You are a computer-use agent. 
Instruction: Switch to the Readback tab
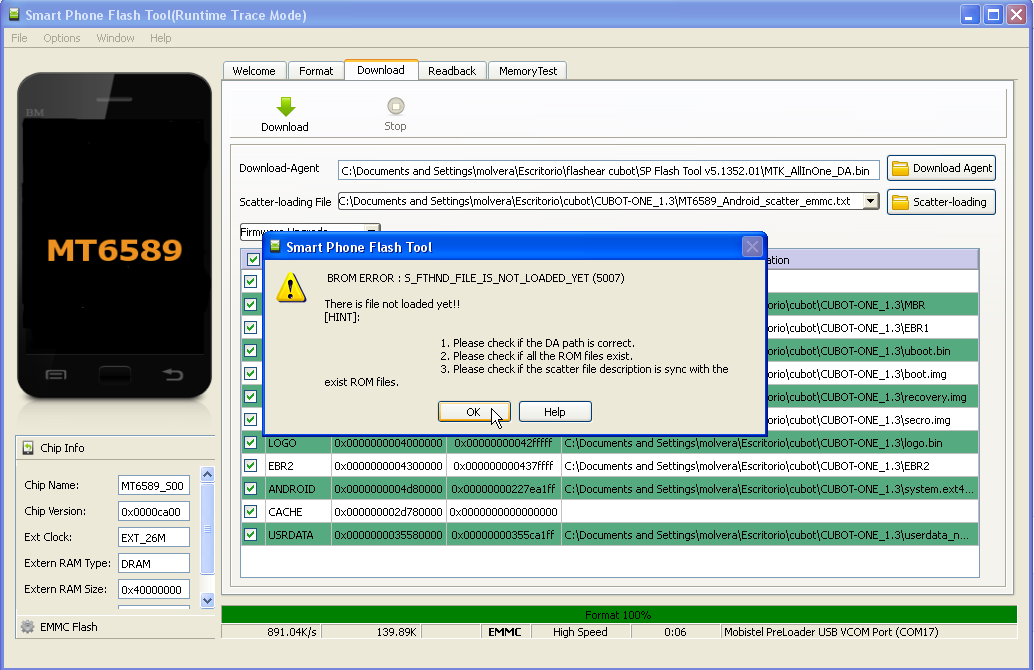tap(452, 71)
